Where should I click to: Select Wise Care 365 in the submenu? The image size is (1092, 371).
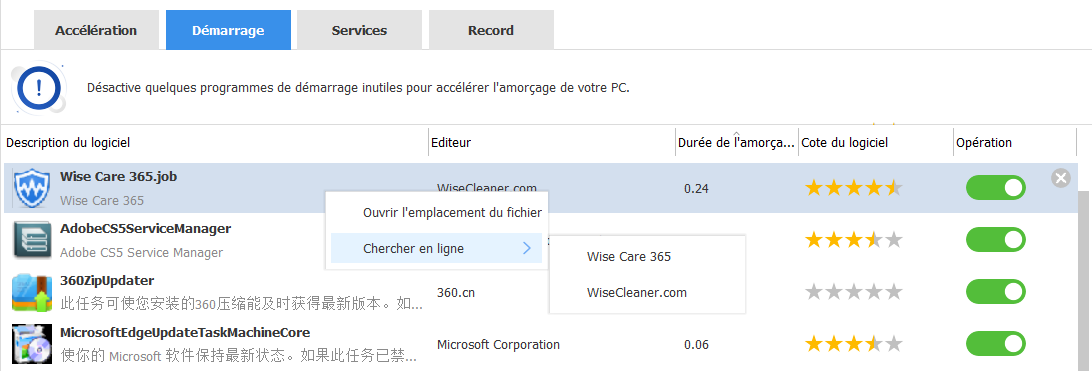[629, 257]
